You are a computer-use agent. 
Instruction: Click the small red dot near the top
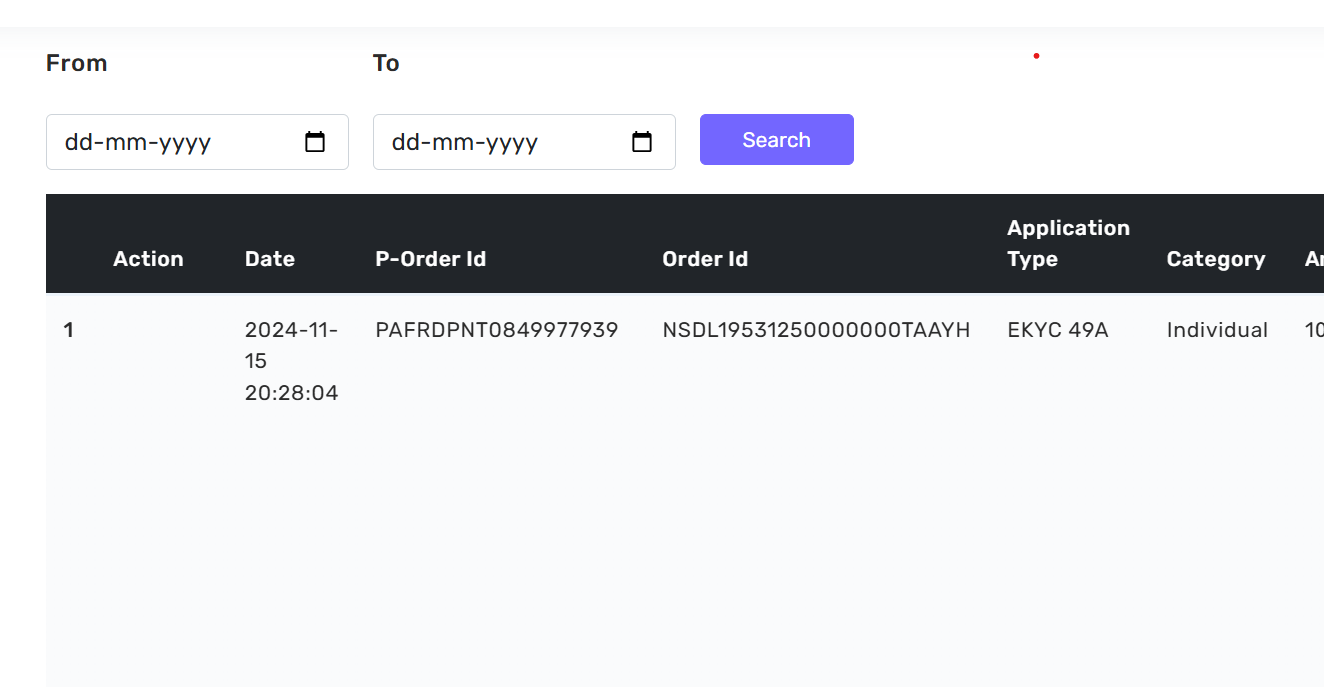tap(1036, 56)
